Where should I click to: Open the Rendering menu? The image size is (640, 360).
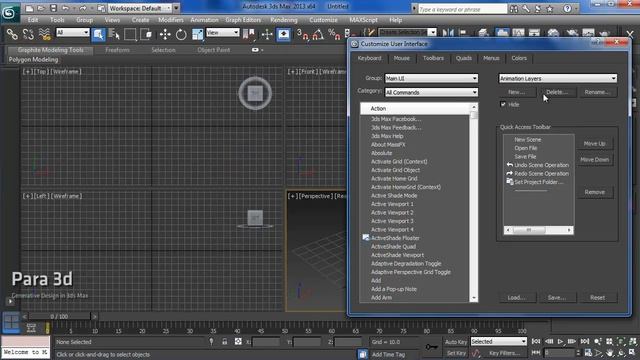284,20
